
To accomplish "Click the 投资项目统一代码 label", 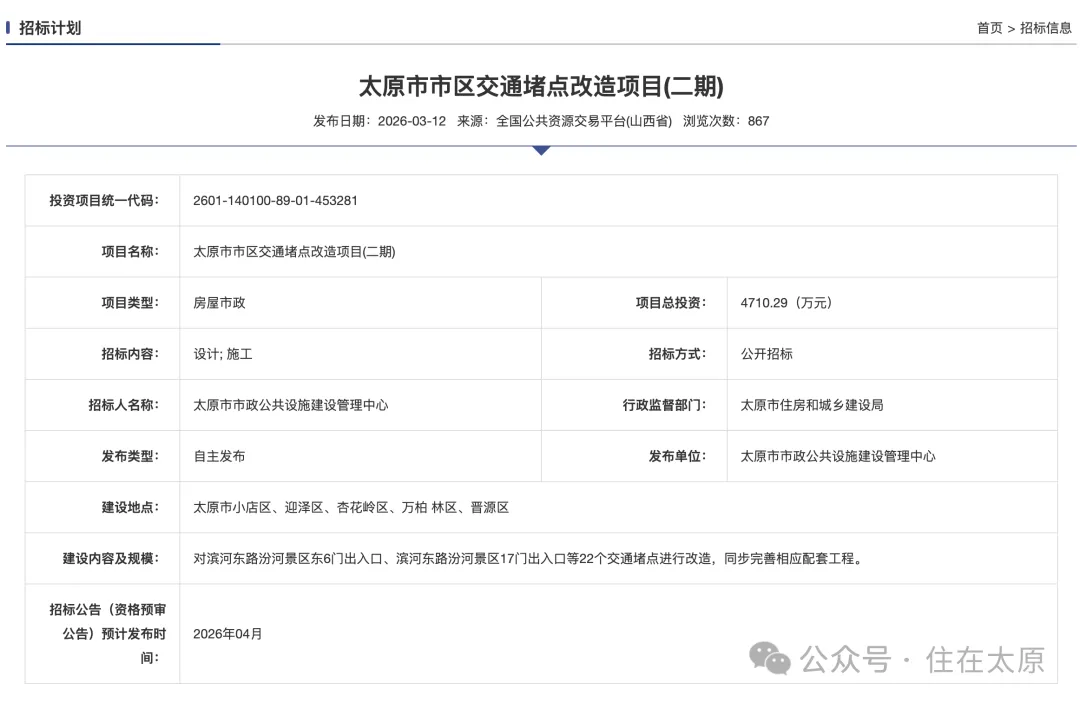I will tap(104, 200).
